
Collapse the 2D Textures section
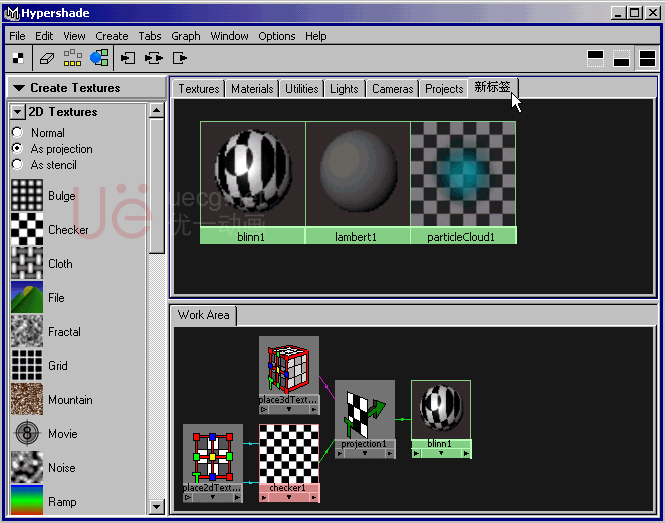17,112
